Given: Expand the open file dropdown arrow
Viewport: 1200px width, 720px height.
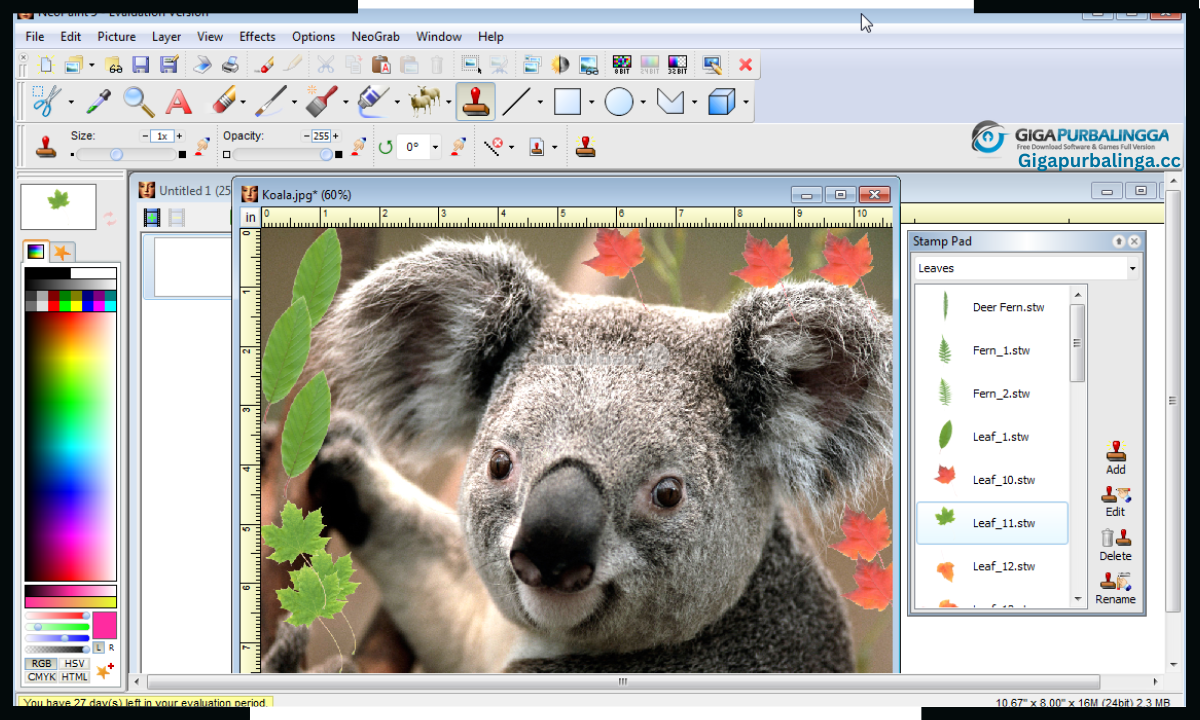Looking at the screenshot, I should point(91,66).
